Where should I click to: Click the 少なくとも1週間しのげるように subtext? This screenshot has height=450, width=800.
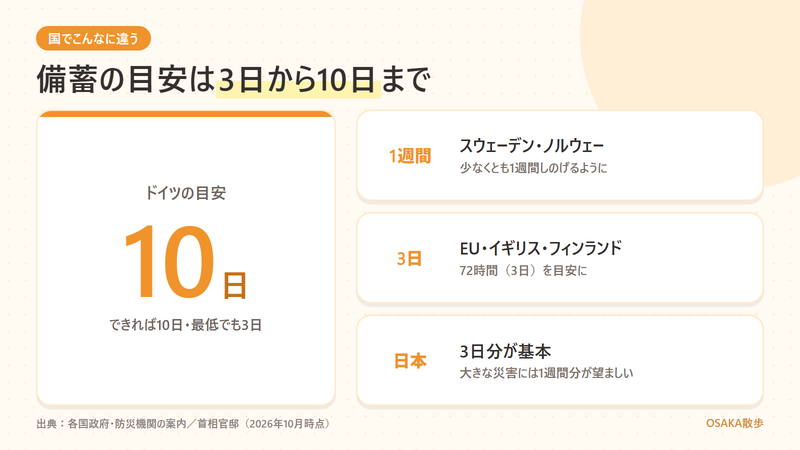[533, 168]
